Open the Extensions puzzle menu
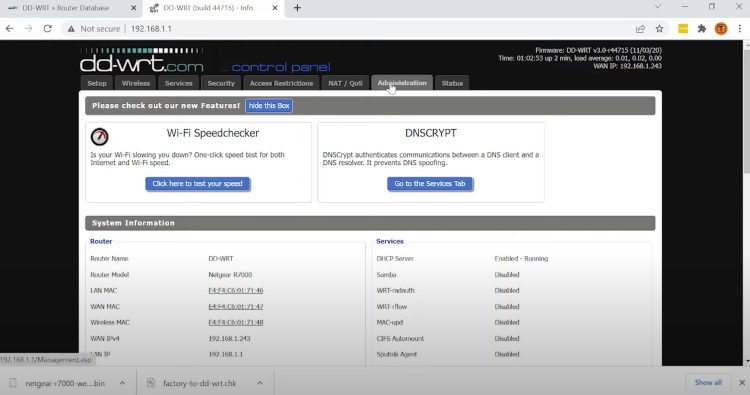750x395 pixels. (702, 29)
